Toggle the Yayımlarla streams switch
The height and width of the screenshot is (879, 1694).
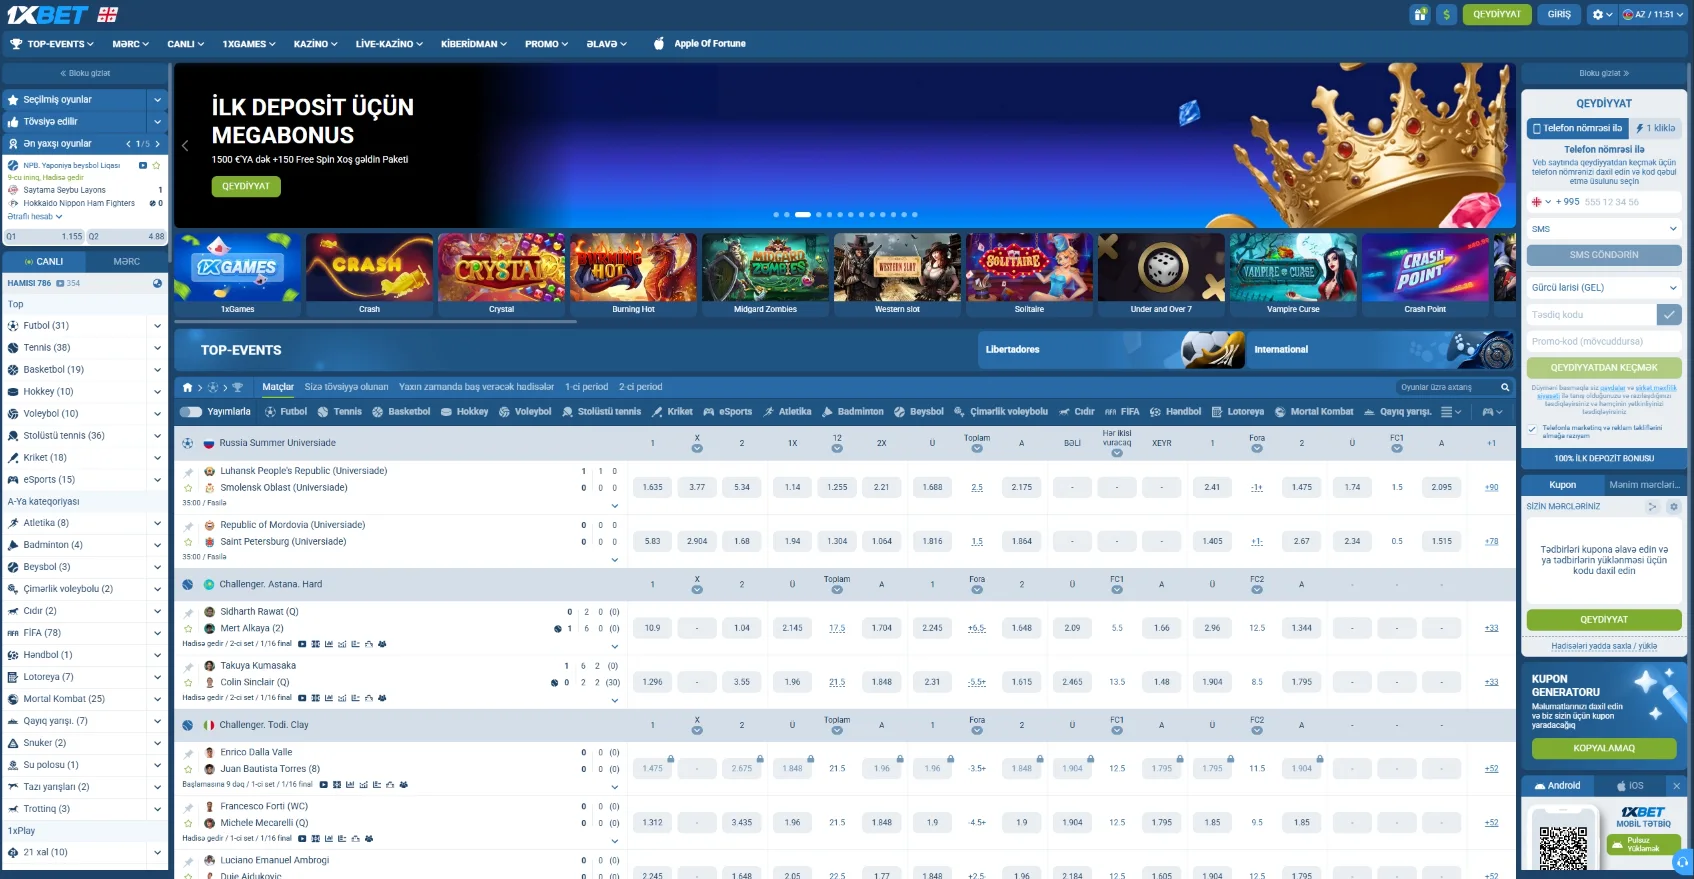(x=190, y=412)
